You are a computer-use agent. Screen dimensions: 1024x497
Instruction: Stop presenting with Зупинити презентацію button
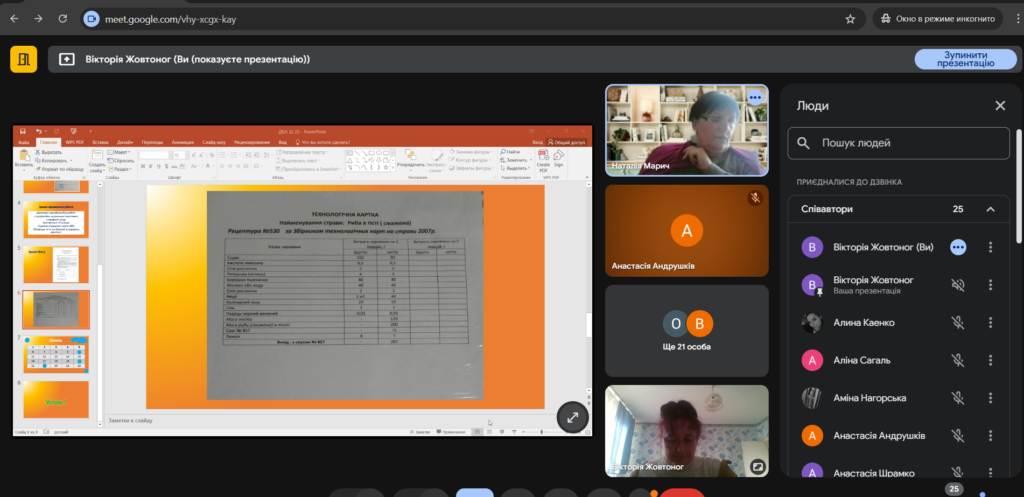tap(958, 59)
